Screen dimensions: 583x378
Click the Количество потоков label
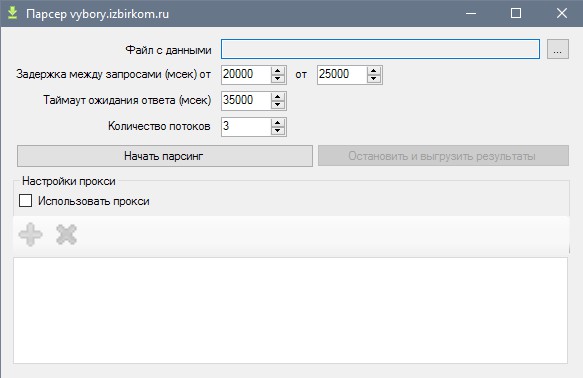click(x=159, y=126)
